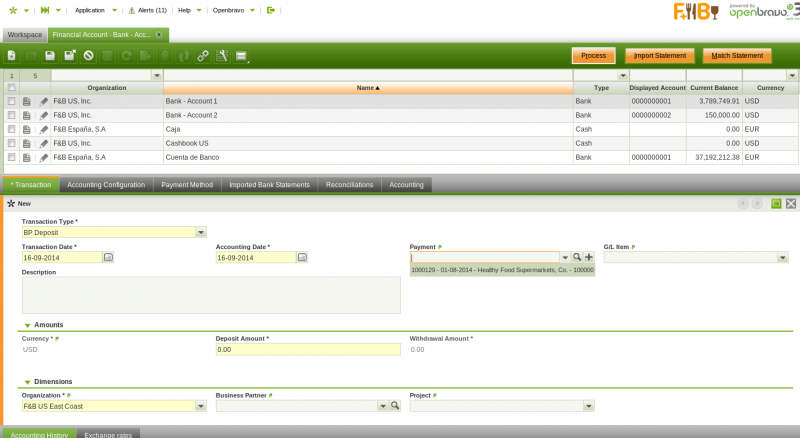
Task: Open the Business Partner dropdown arrow
Action: (383, 406)
